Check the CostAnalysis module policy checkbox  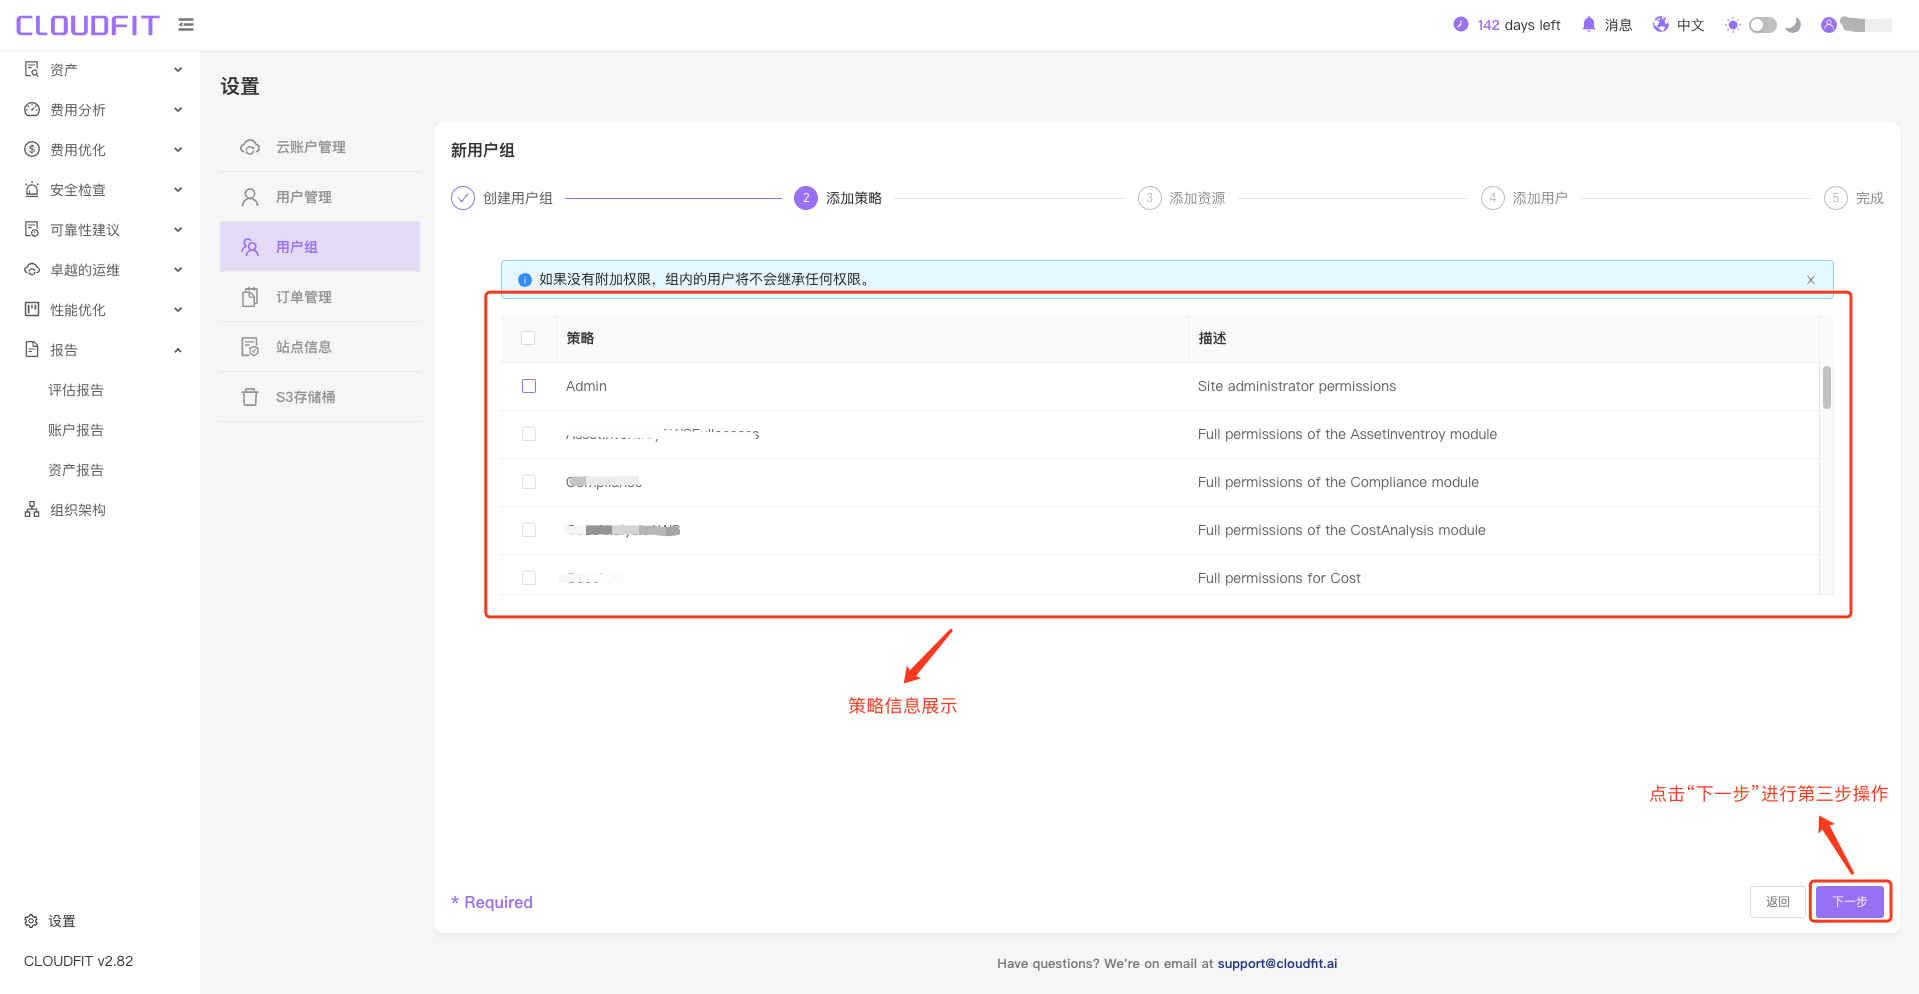[x=529, y=530]
